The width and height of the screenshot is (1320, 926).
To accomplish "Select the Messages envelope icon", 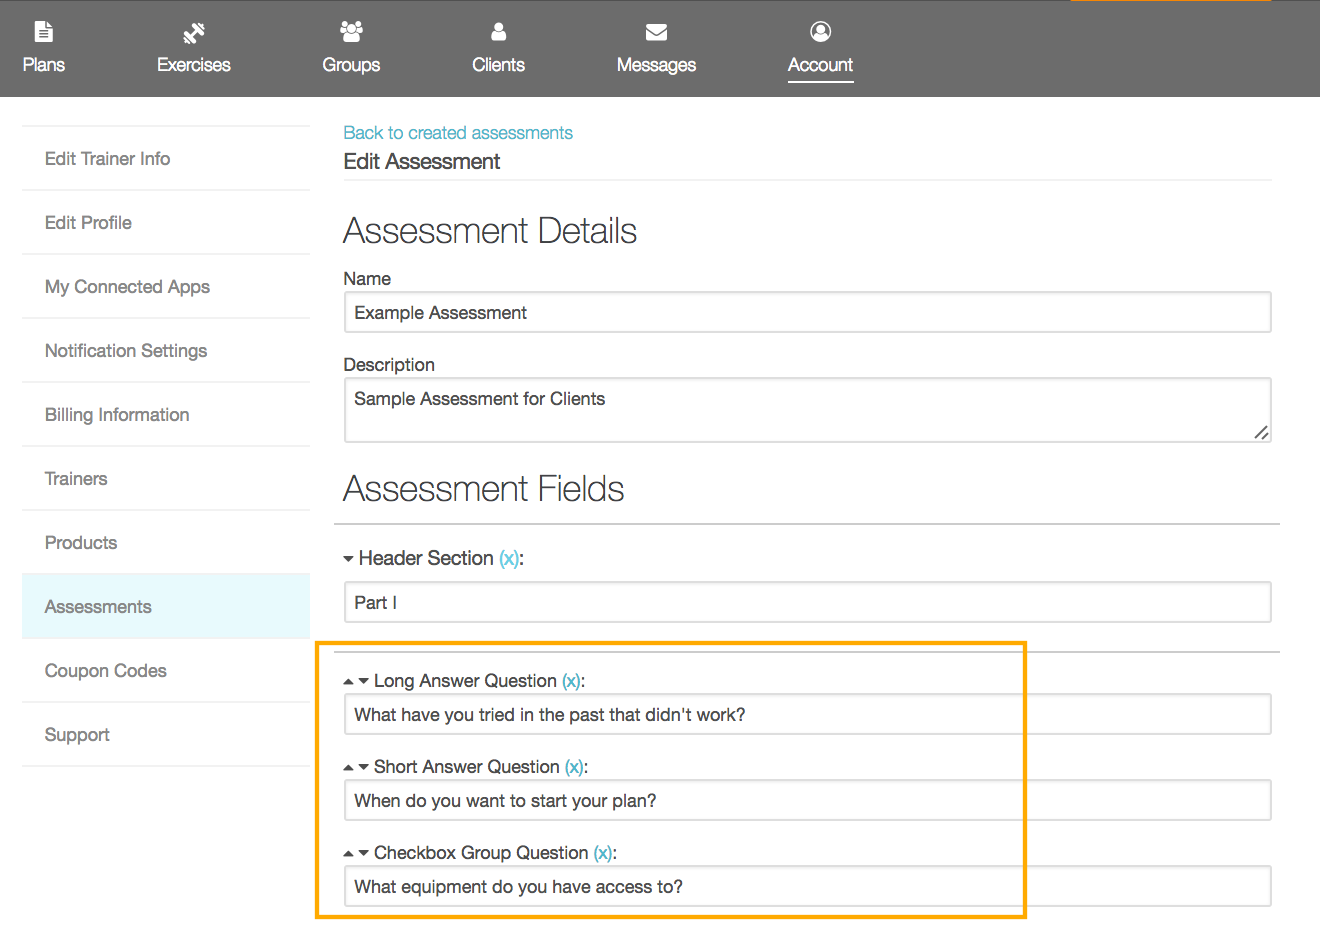I will tap(656, 31).
